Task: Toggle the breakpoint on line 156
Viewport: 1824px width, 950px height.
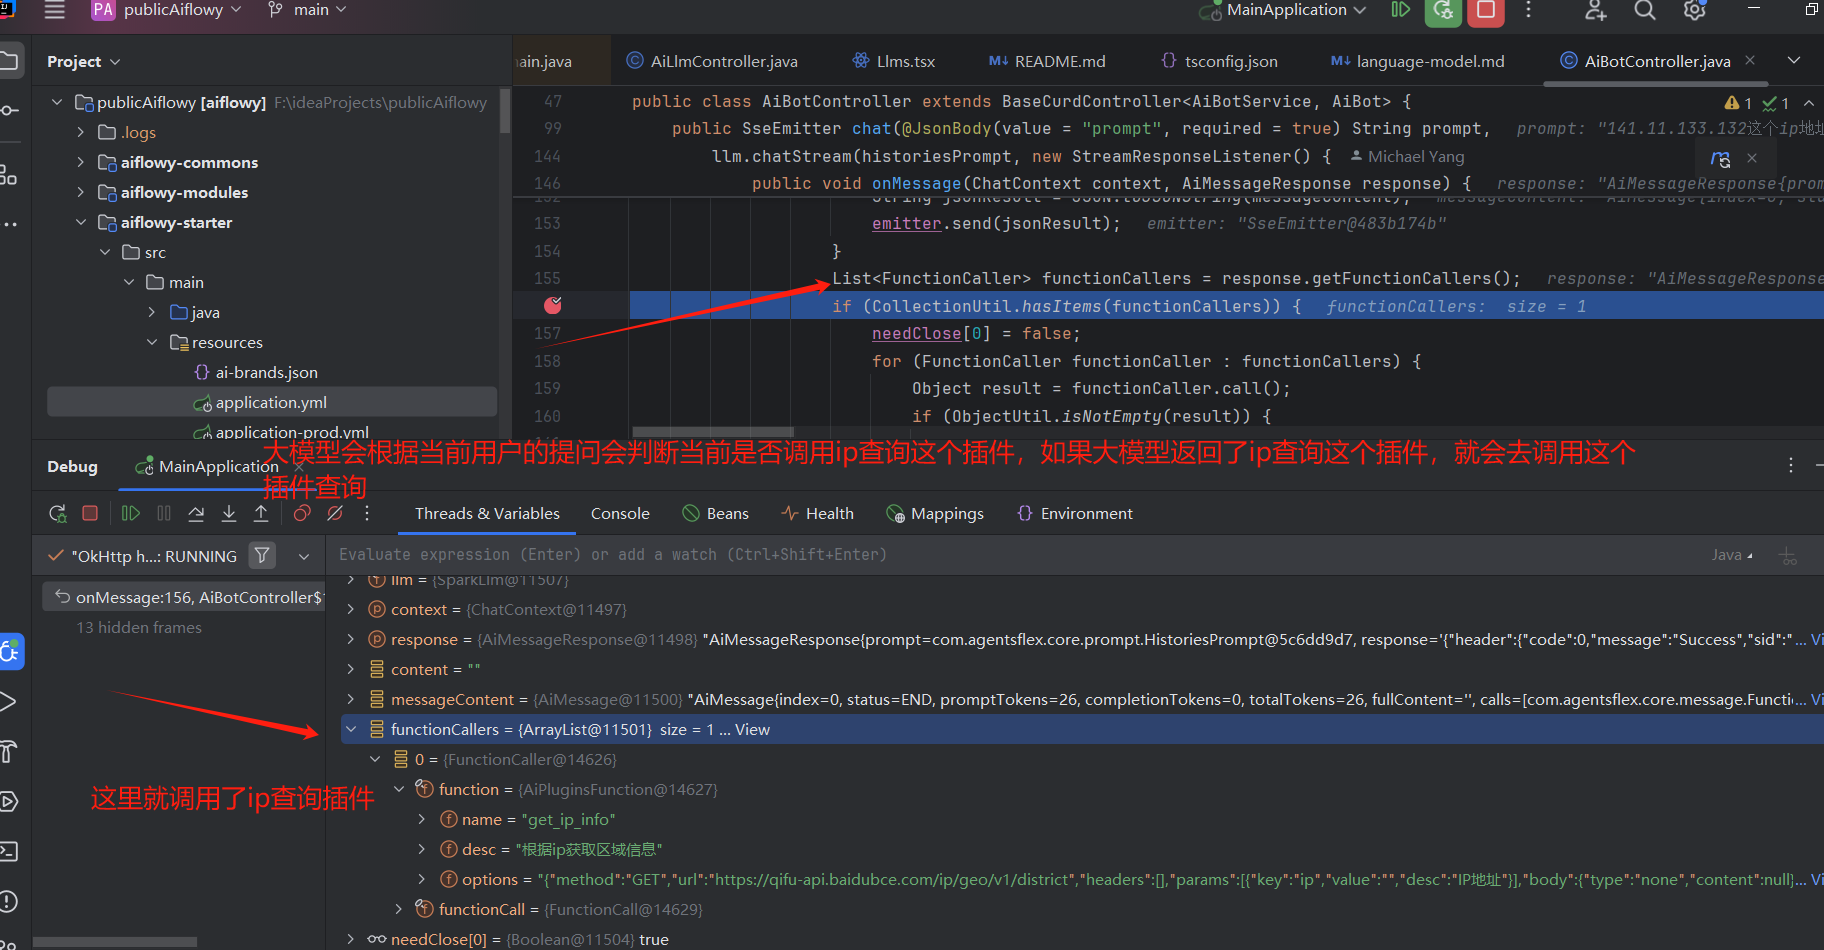Action: (x=553, y=305)
